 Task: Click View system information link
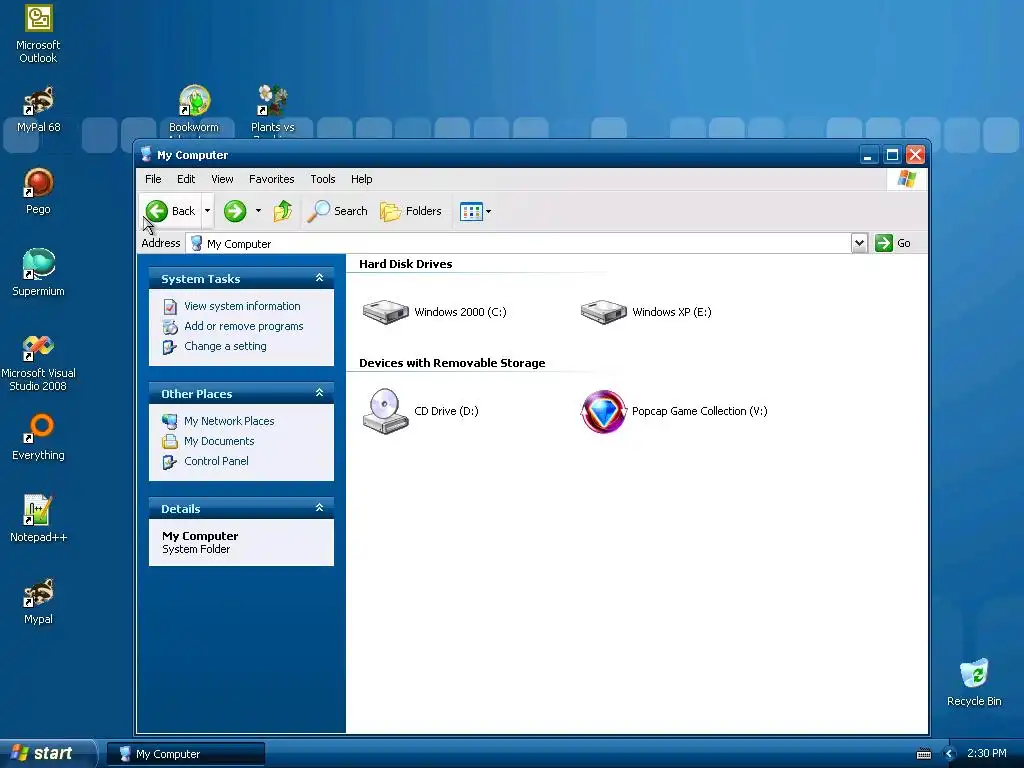tap(242, 306)
